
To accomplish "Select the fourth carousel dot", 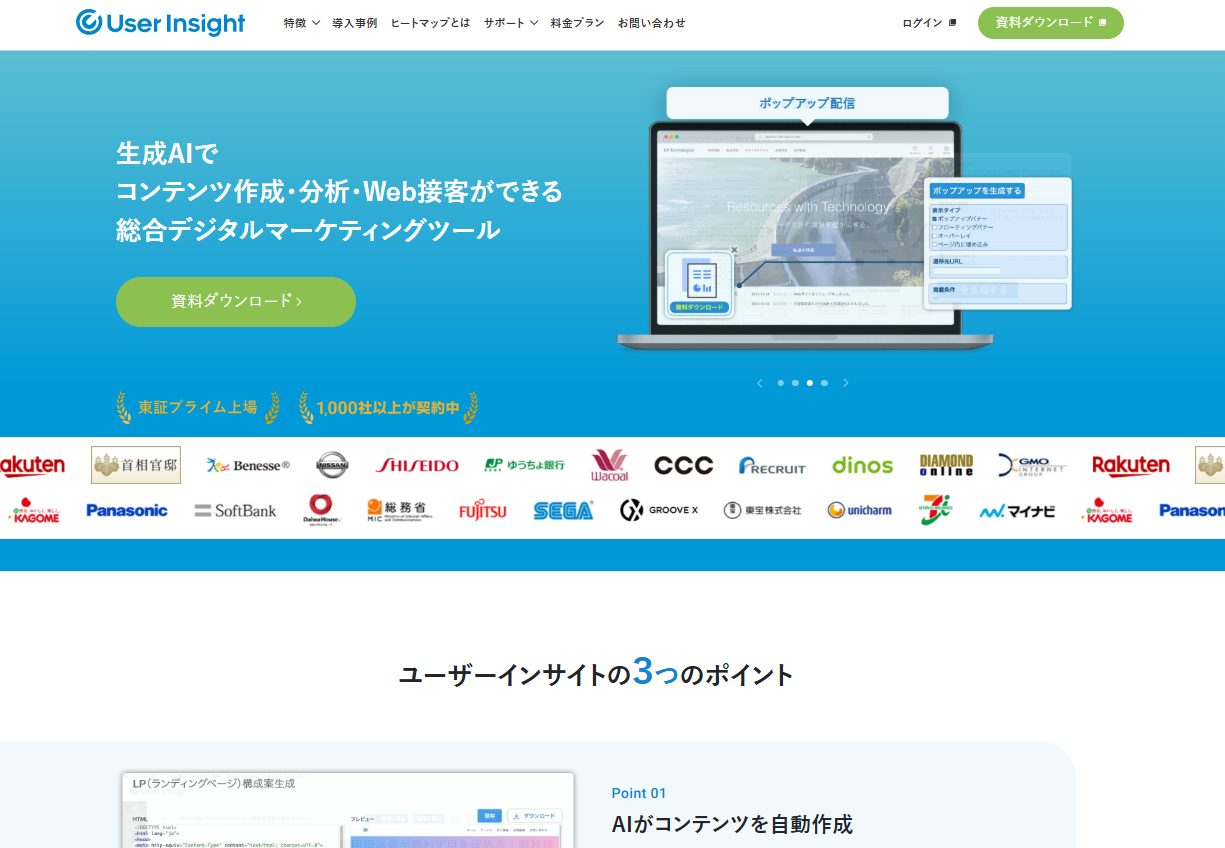I will [x=824, y=383].
